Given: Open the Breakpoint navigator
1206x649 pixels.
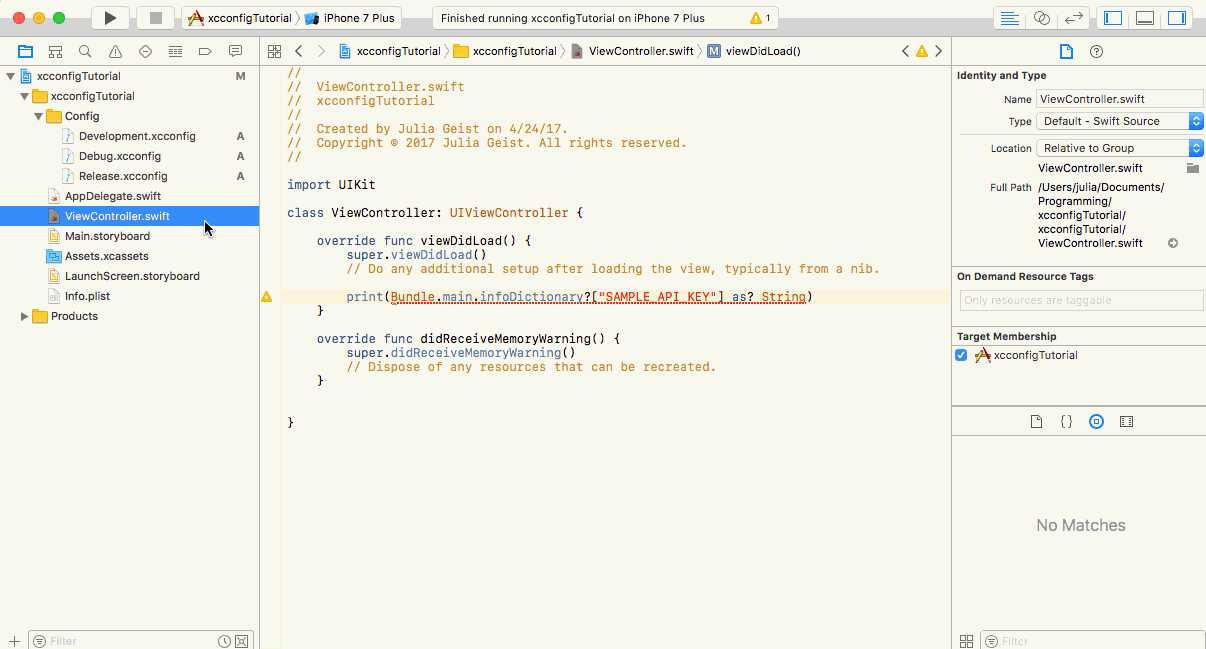Looking at the screenshot, I should (205, 51).
